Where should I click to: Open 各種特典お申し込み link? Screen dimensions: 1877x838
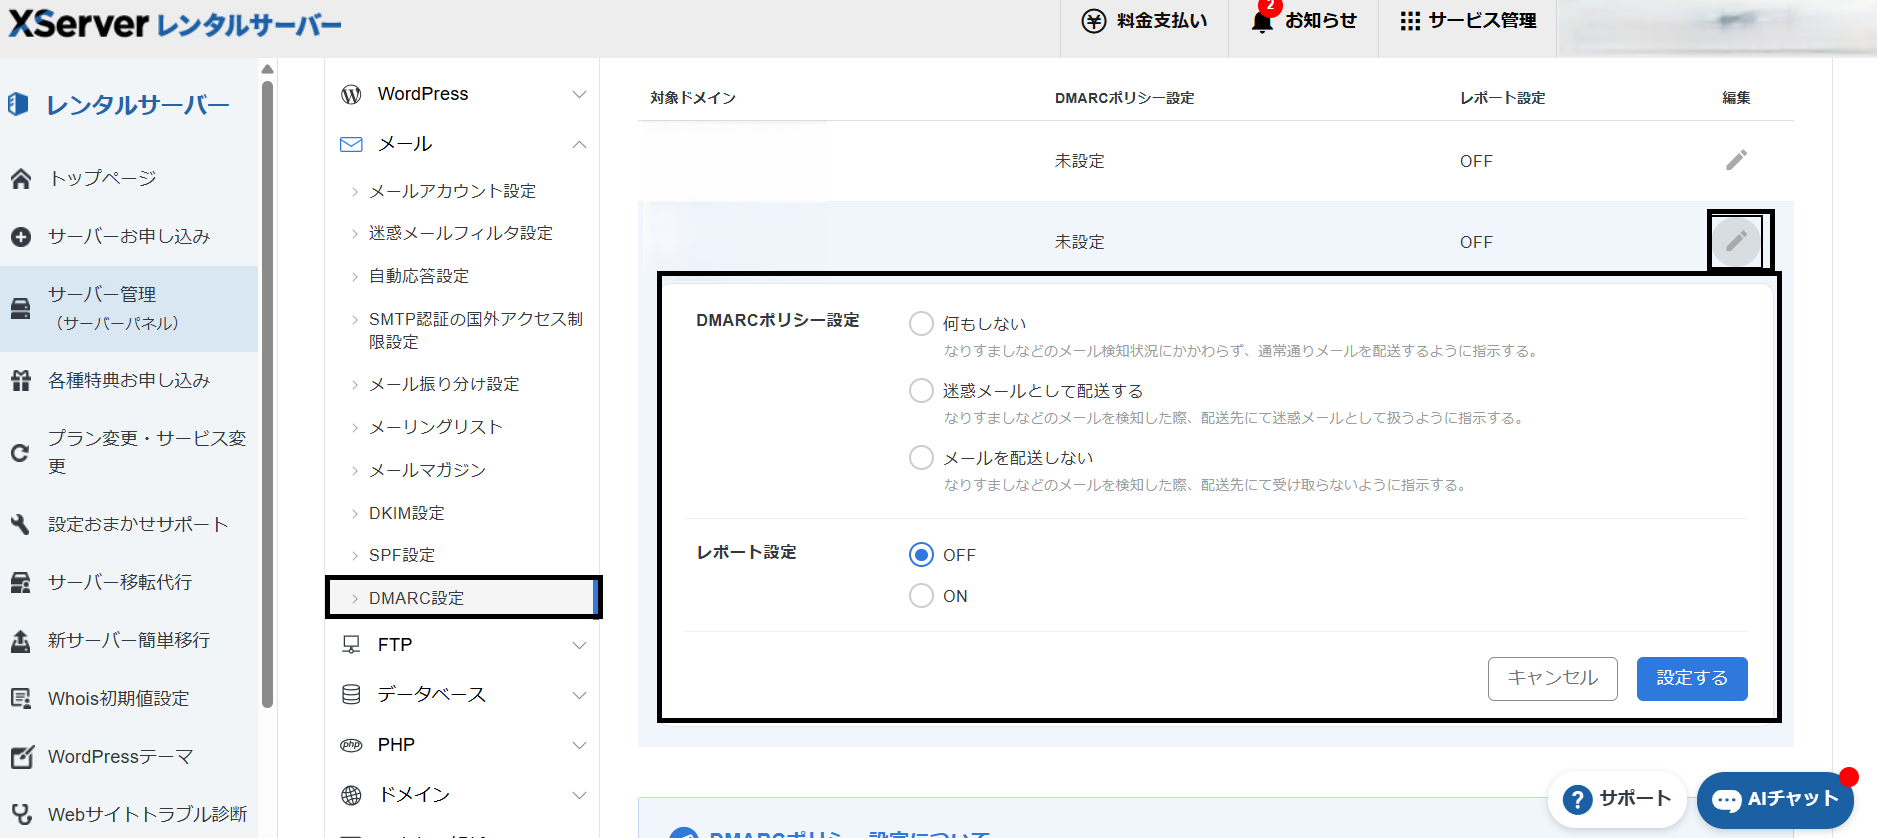[129, 381]
